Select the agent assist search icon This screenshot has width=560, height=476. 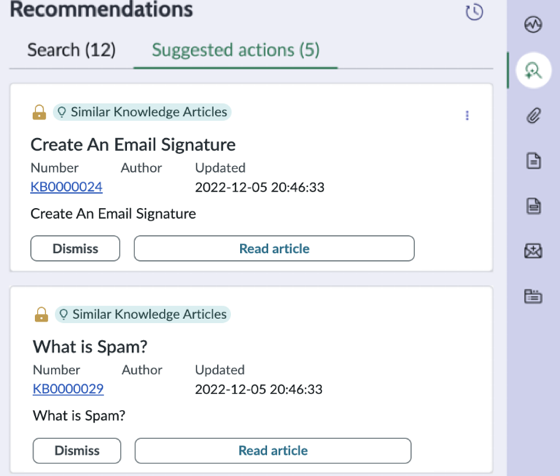pyautogui.click(x=533, y=70)
